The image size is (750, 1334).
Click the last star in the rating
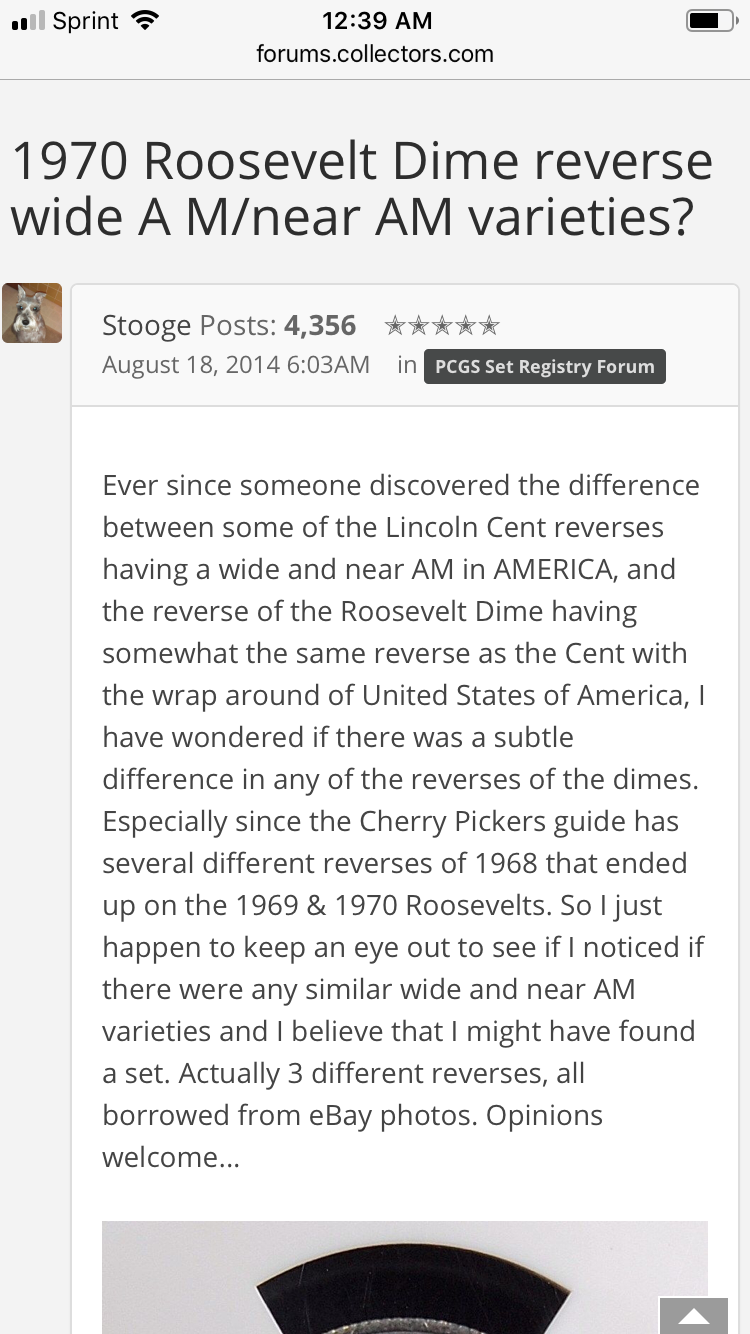coord(489,326)
